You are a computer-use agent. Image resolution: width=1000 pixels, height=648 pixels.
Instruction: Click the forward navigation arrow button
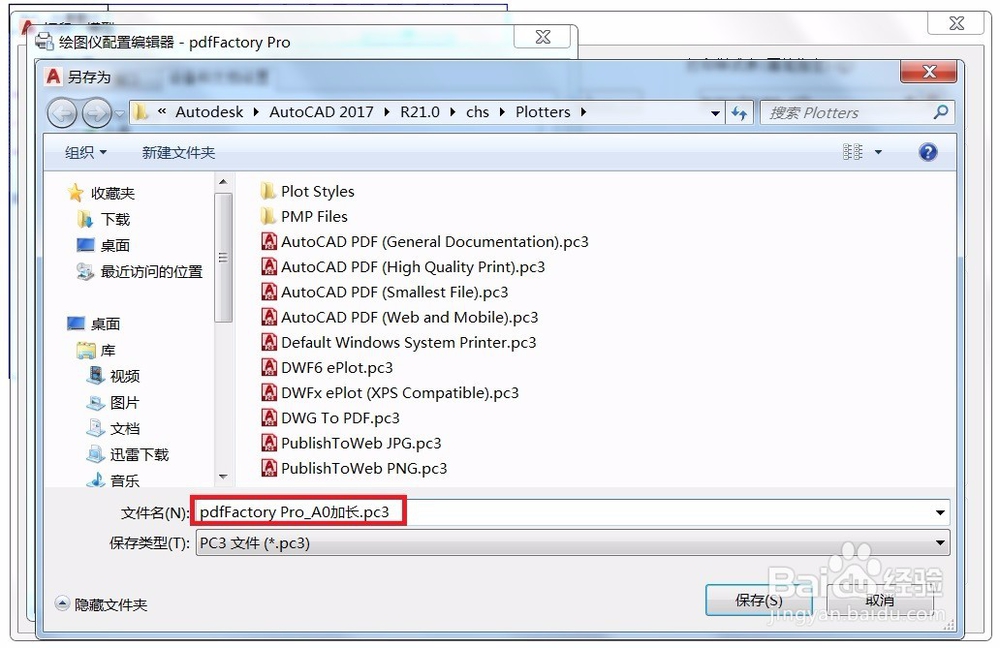pyautogui.click(x=96, y=114)
